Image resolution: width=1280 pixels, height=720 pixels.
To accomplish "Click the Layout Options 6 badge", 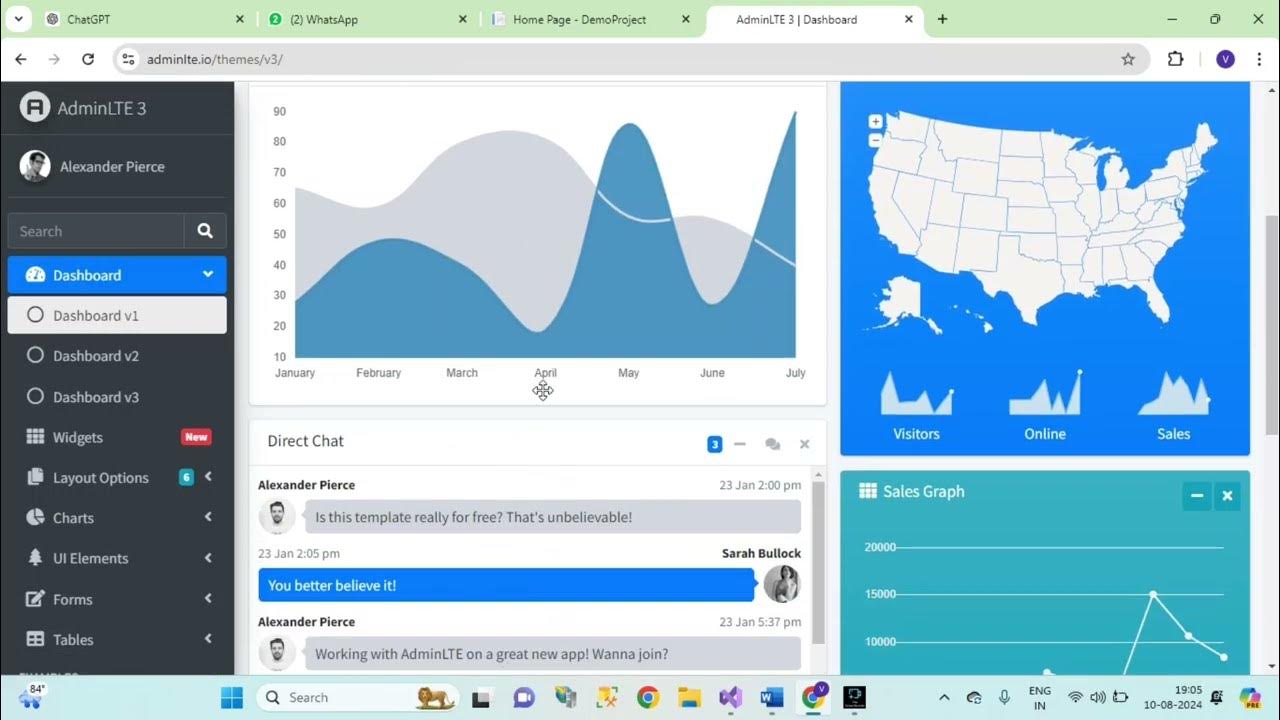I will (186, 477).
